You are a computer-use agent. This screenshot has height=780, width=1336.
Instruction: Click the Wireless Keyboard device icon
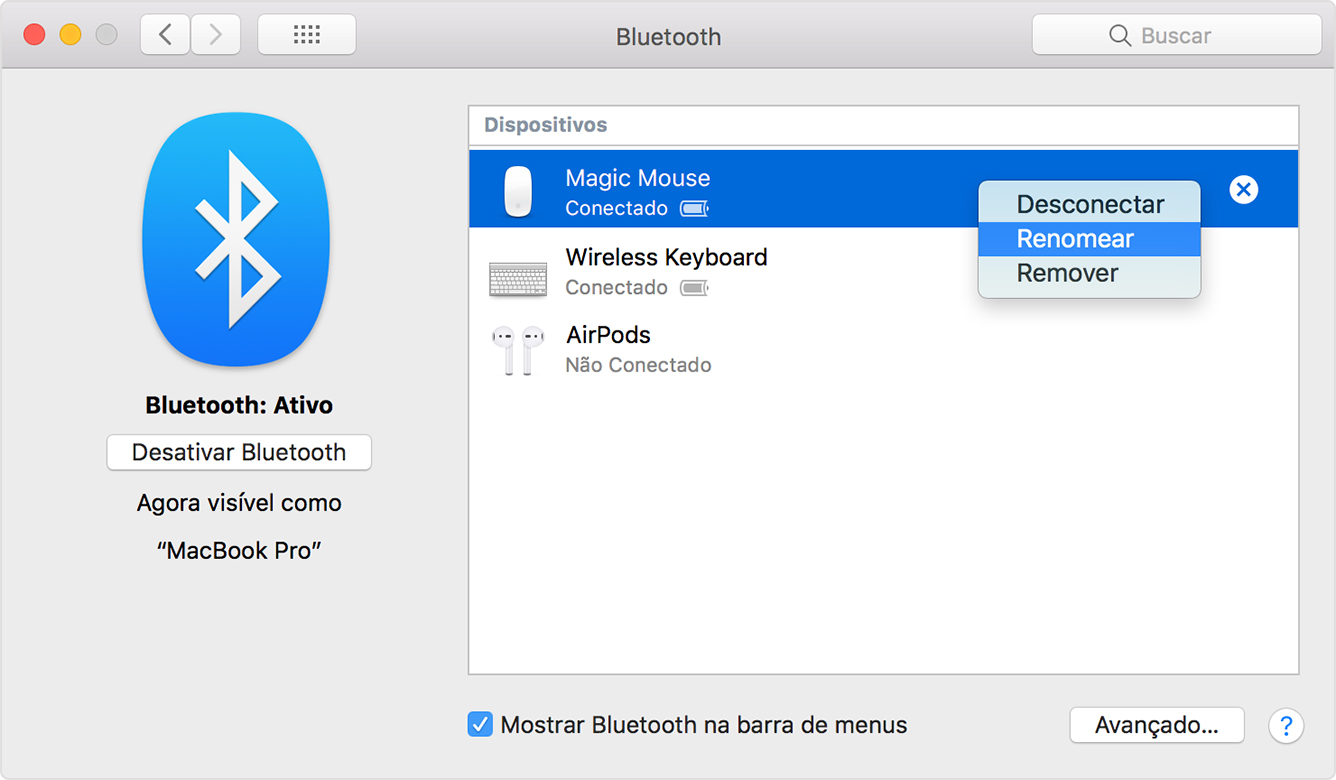click(517, 277)
